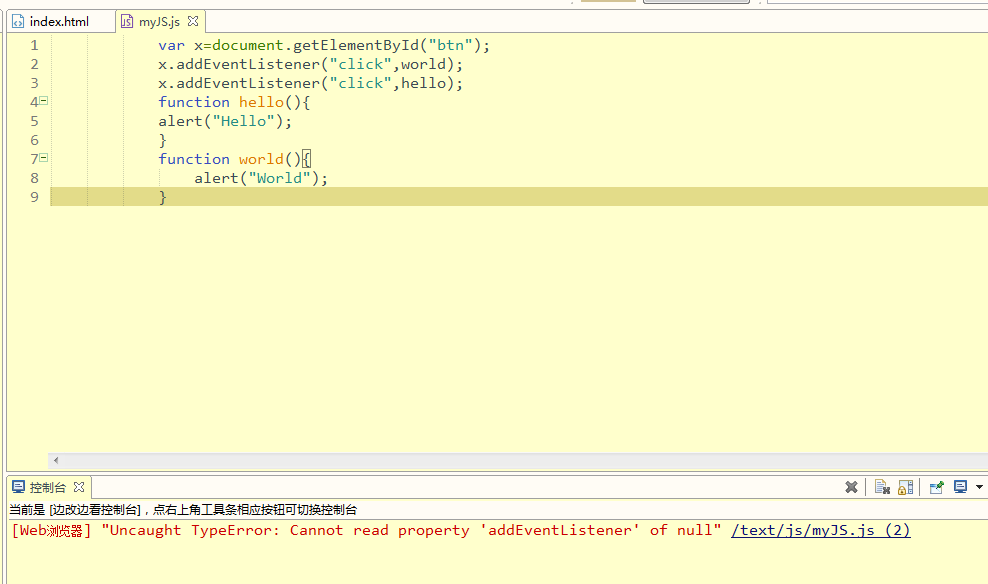Click the closing brace on line 6
Viewport: 988px width, 584px height.
tap(163, 140)
